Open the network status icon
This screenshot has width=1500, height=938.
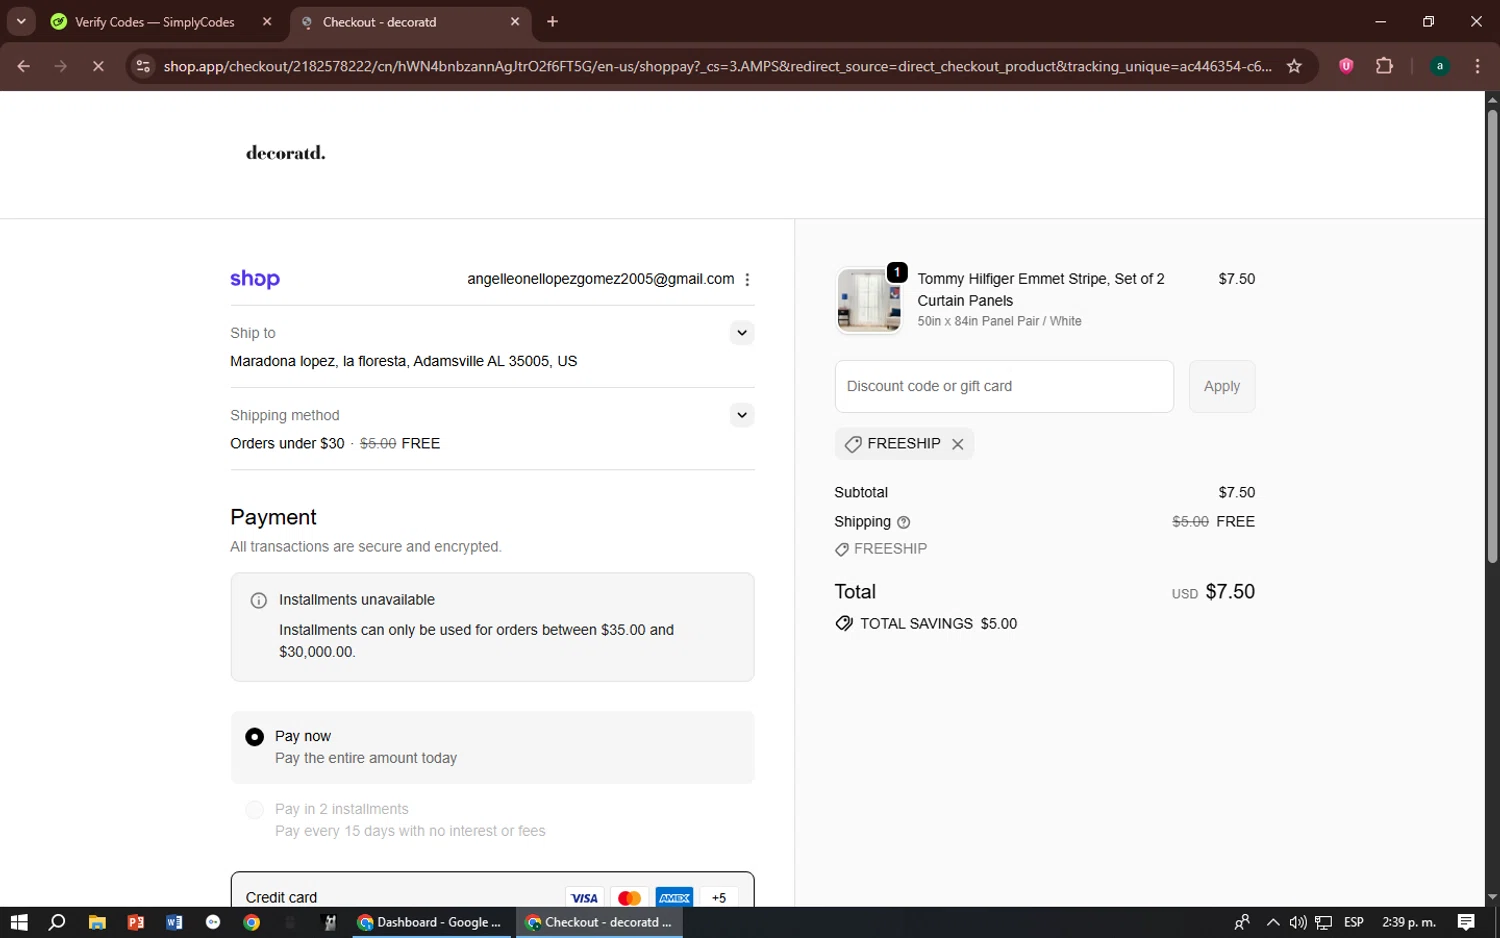pyautogui.click(x=1323, y=923)
